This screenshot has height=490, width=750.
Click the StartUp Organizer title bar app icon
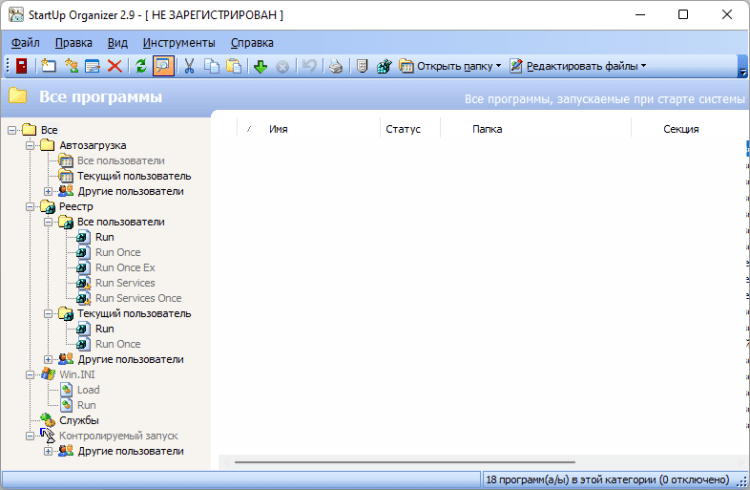click(16, 15)
